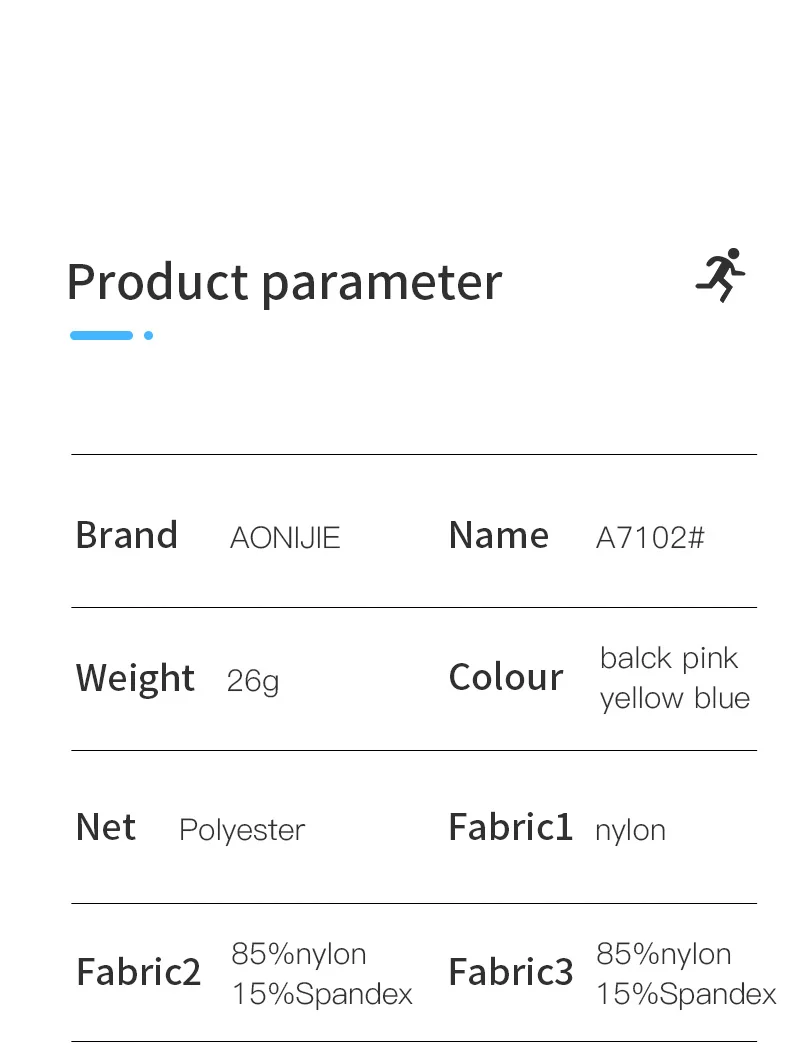
Task: Select the Weight label
Action: (x=135, y=679)
